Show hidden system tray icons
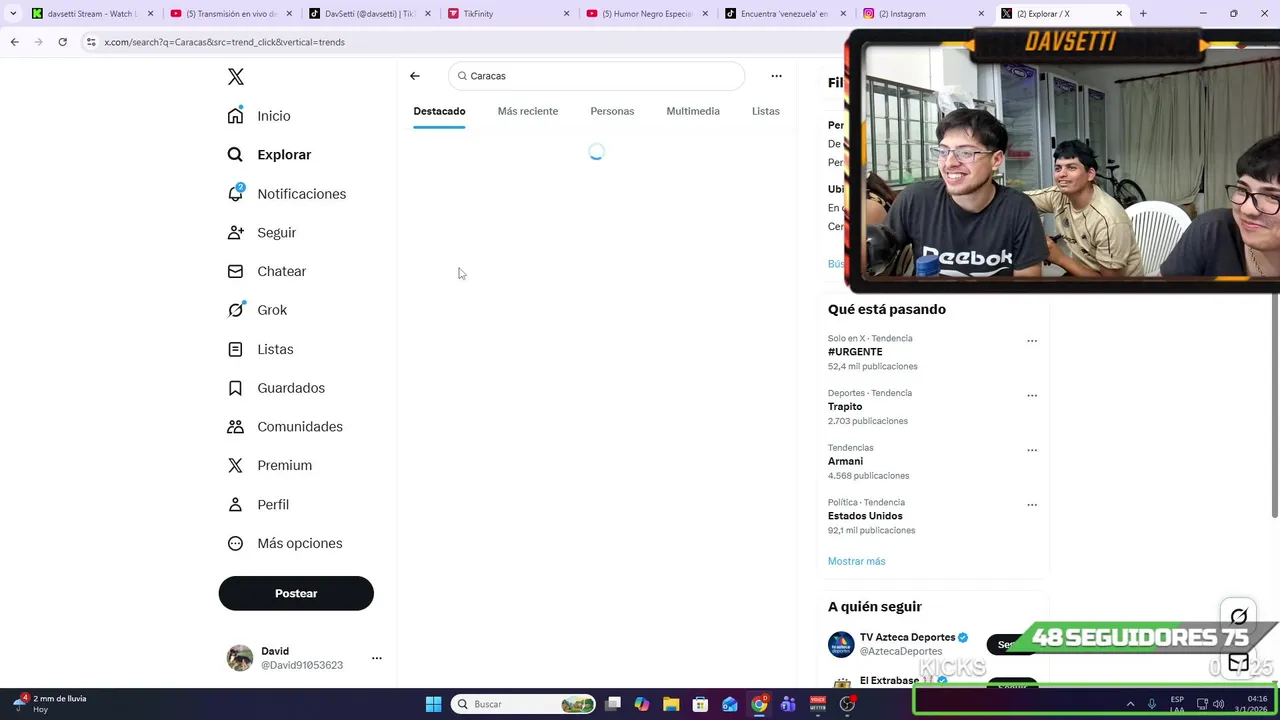 [x=1130, y=704]
